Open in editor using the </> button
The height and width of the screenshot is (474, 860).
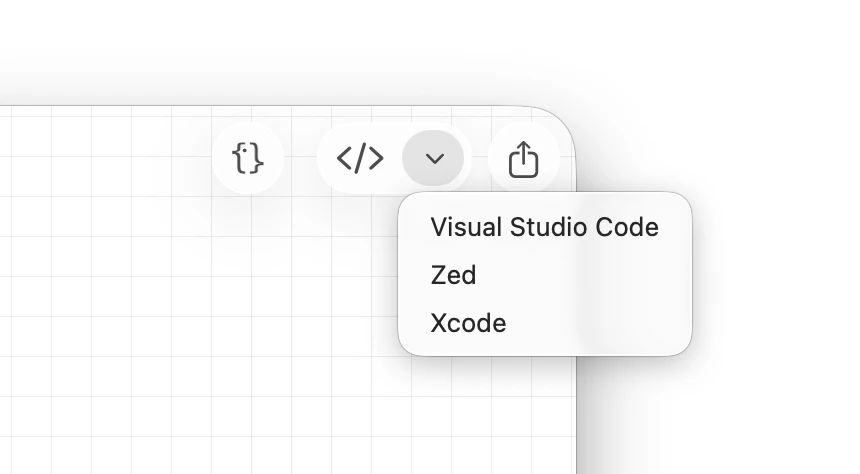coord(360,158)
